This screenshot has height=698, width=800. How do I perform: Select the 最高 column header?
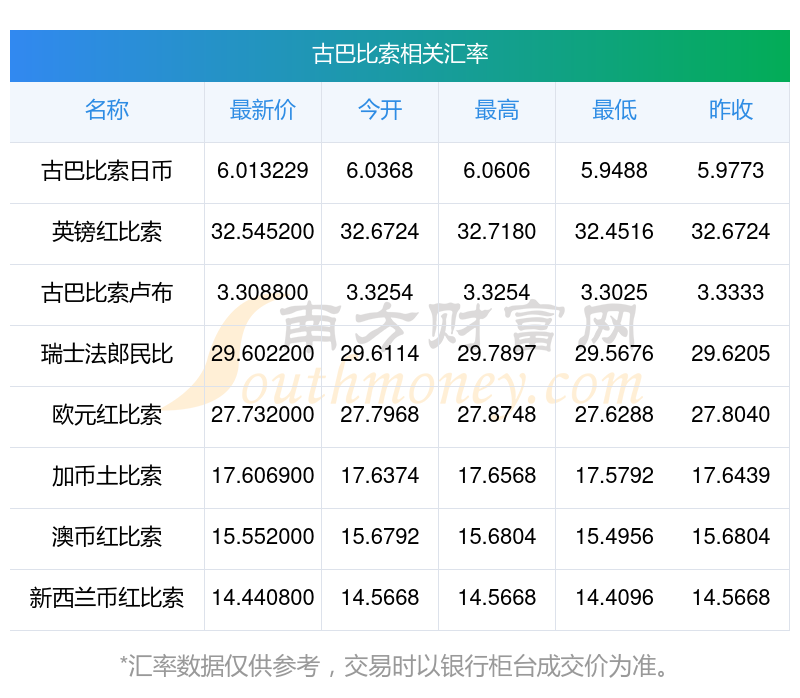(496, 110)
